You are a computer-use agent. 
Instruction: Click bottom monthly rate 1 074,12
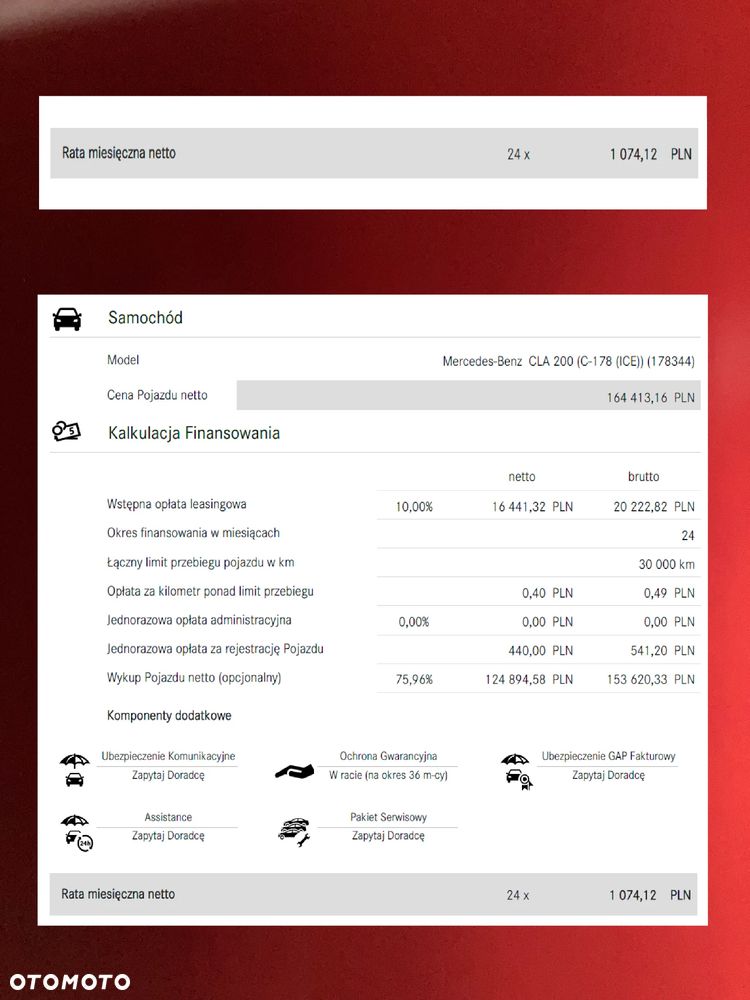[x=633, y=895]
